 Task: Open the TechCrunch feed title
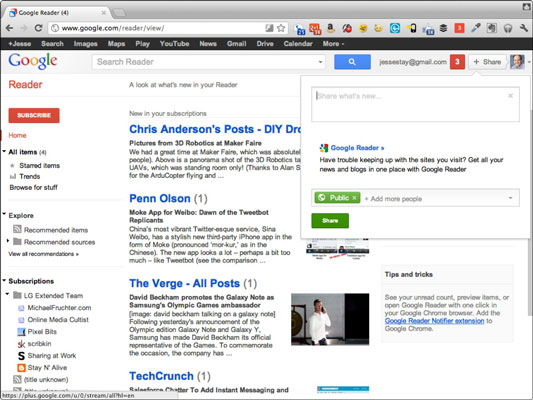click(161, 376)
